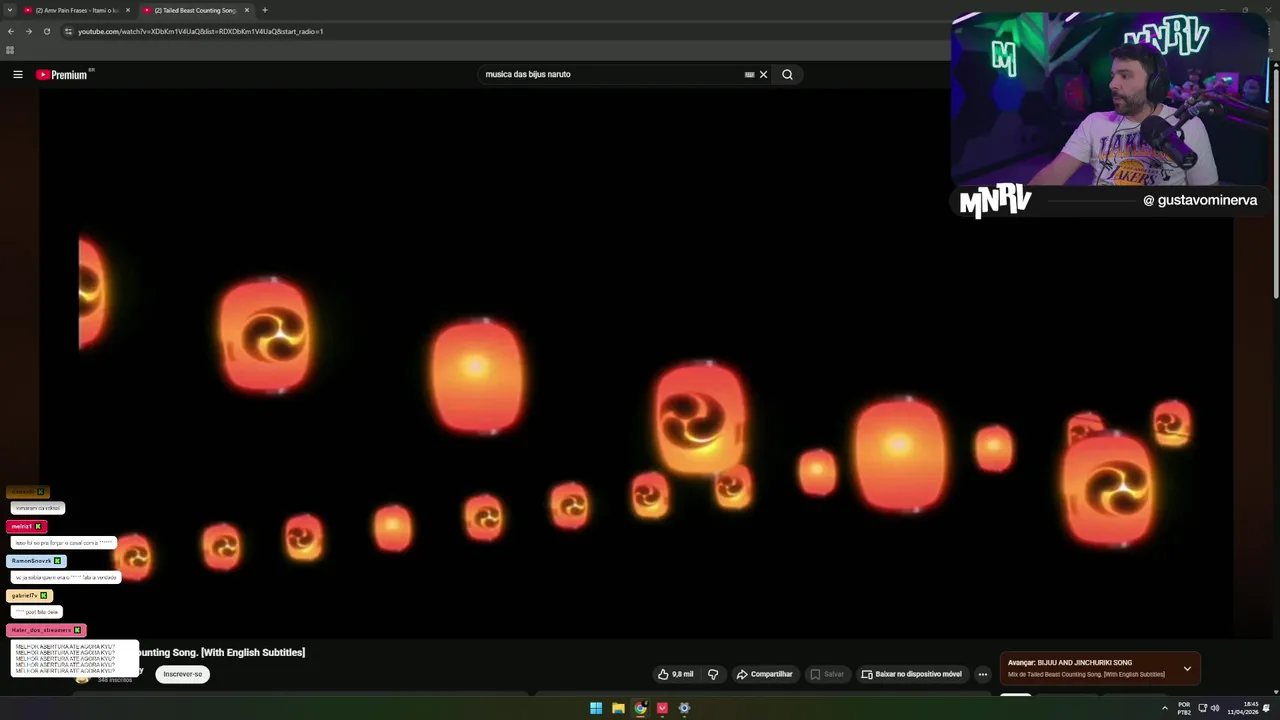Viewport: 1280px width, 720px height.
Task: Open on-screen keyboard icon in search
Action: [749, 74]
